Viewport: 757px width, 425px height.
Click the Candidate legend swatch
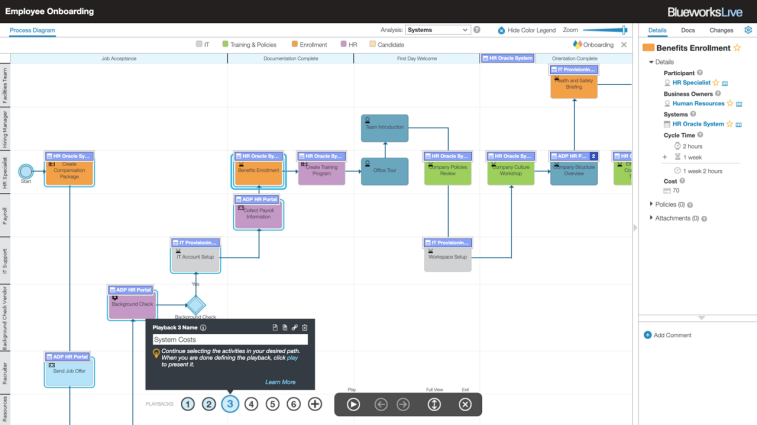(x=372, y=44)
